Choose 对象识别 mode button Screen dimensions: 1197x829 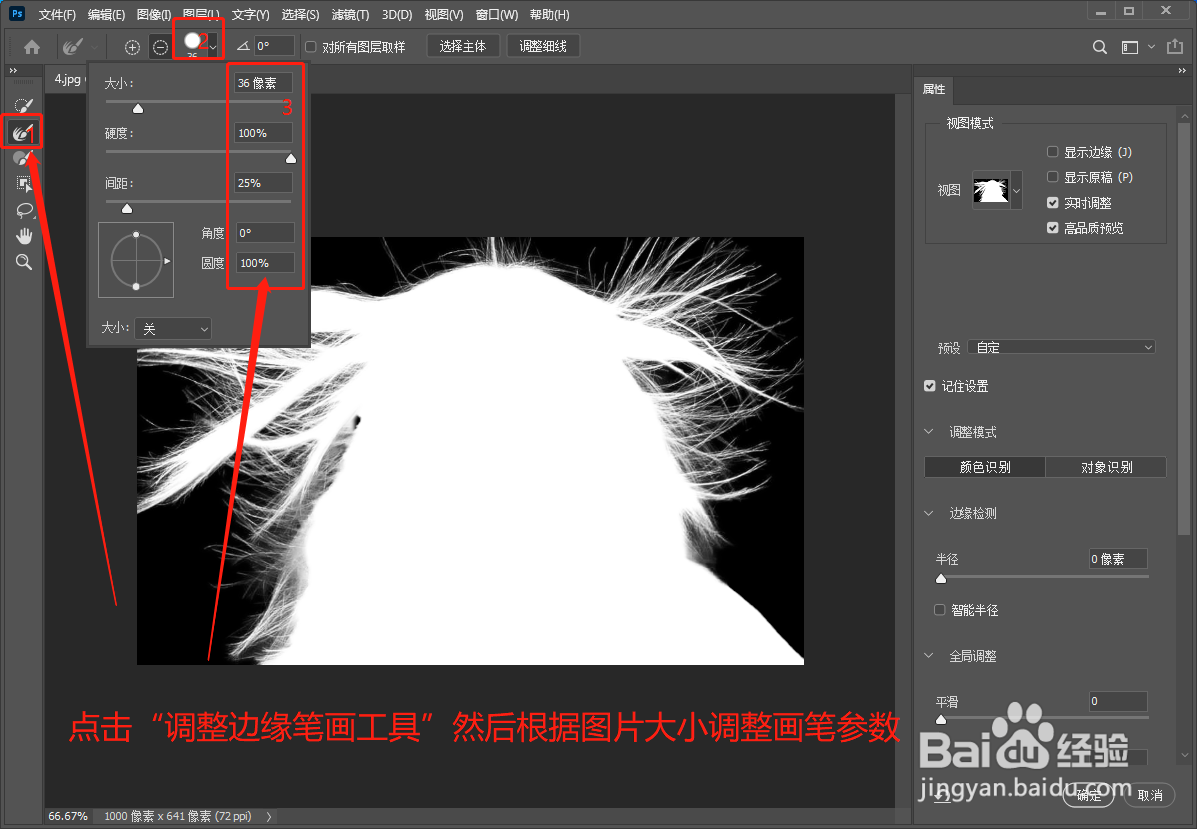pyautogui.click(x=1106, y=466)
